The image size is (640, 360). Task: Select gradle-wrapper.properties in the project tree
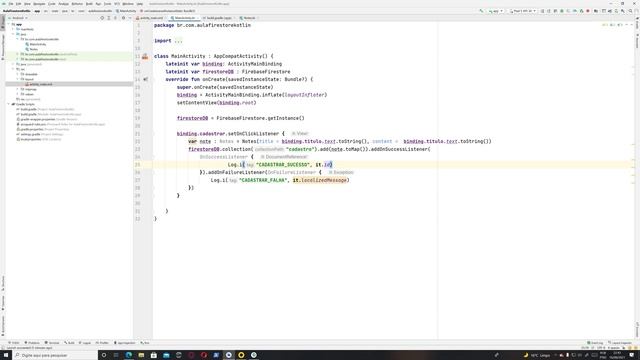[47, 119]
